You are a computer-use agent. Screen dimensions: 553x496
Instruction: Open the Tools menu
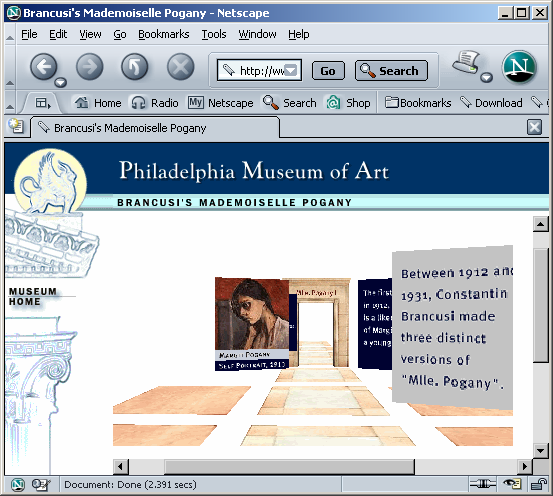(x=214, y=34)
